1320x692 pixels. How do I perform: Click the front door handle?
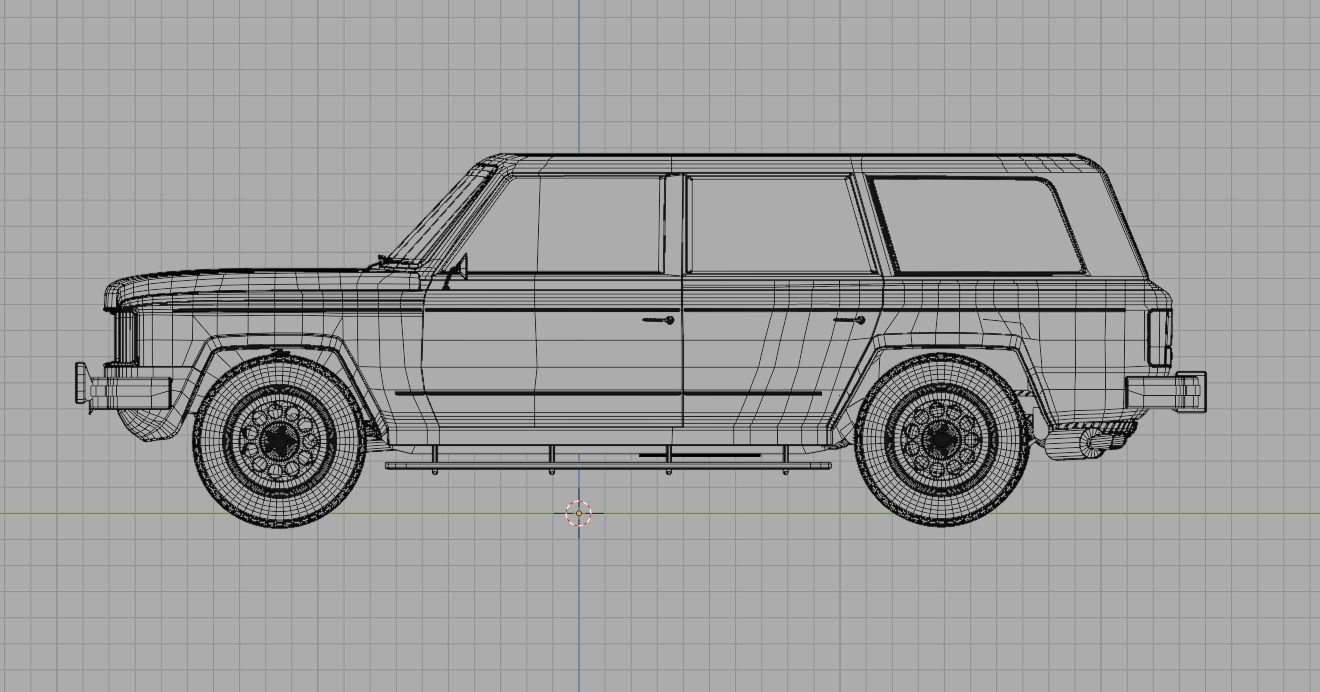click(658, 320)
